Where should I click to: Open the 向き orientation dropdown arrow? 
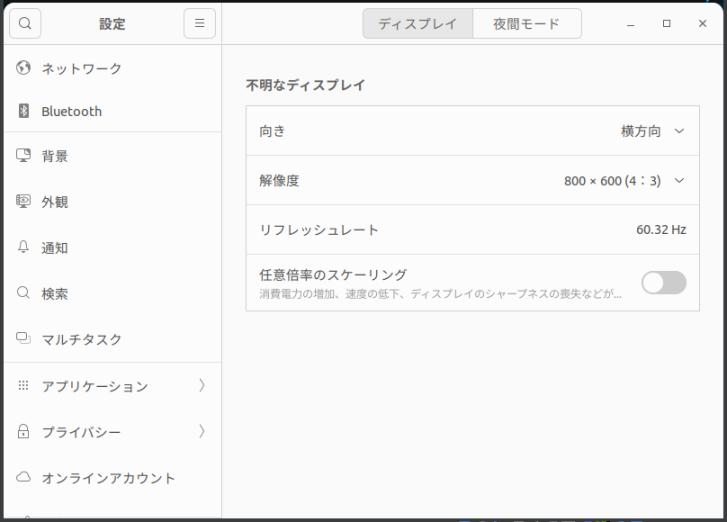tap(679, 131)
